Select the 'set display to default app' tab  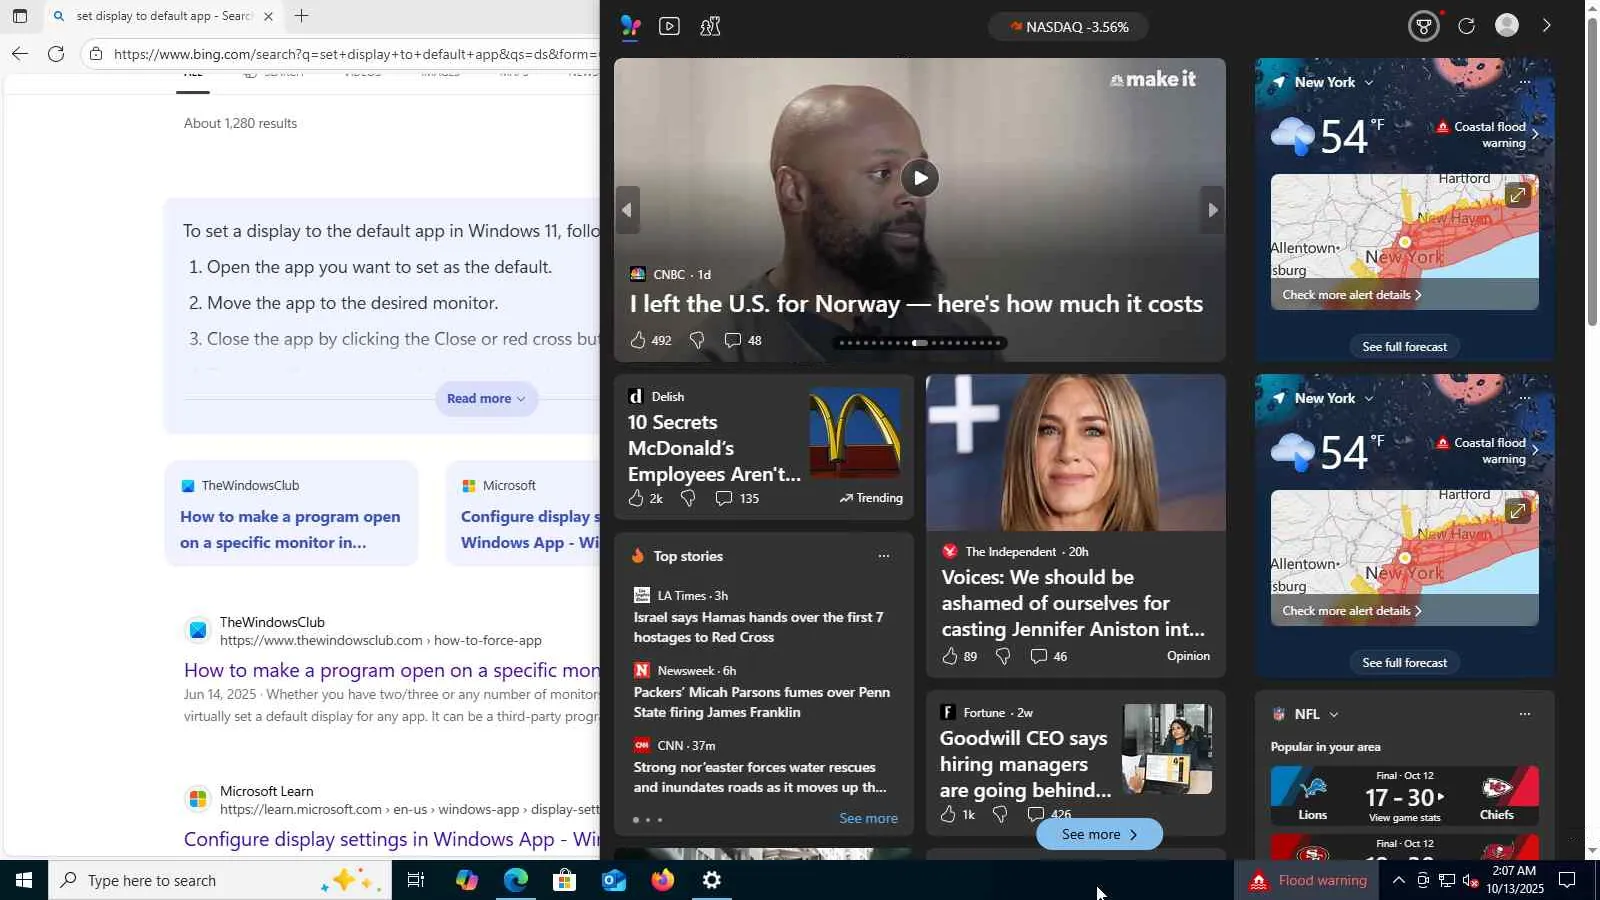164,16
